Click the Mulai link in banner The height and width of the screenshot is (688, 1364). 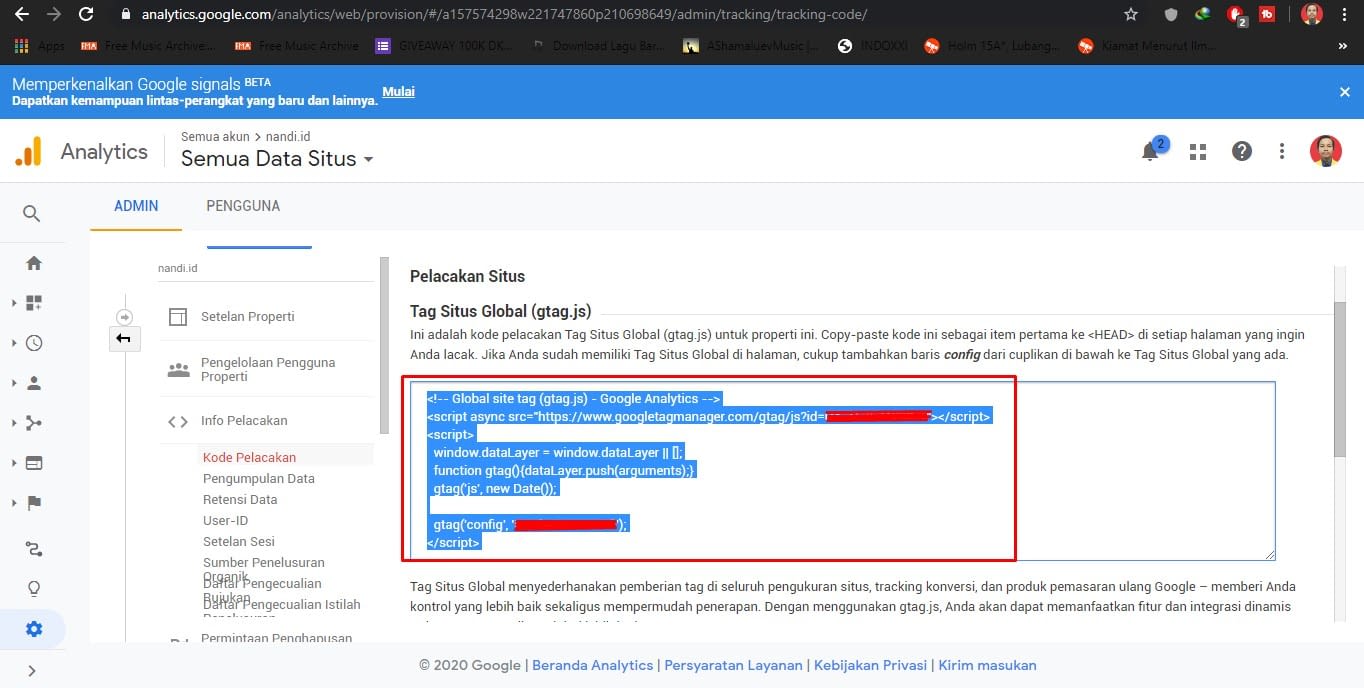pyautogui.click(x=398, y=92)
